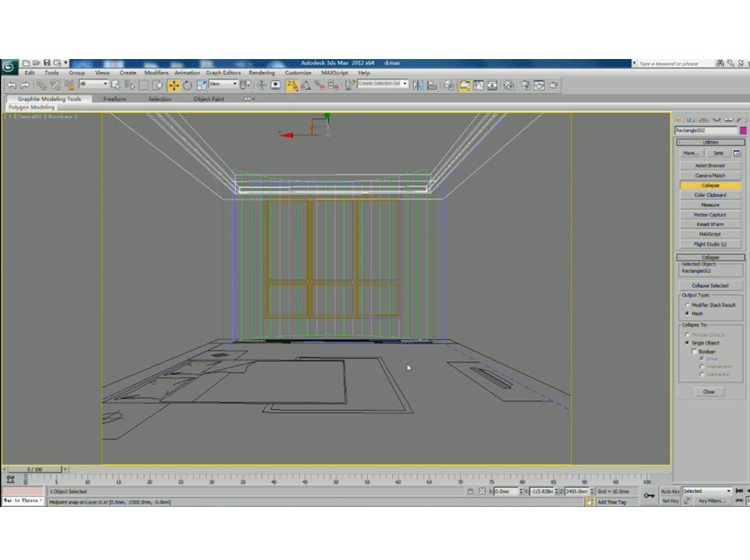750x560 pixels.
Task: Open Edit Named Selection Sets icon
Action: click(350, 85)
